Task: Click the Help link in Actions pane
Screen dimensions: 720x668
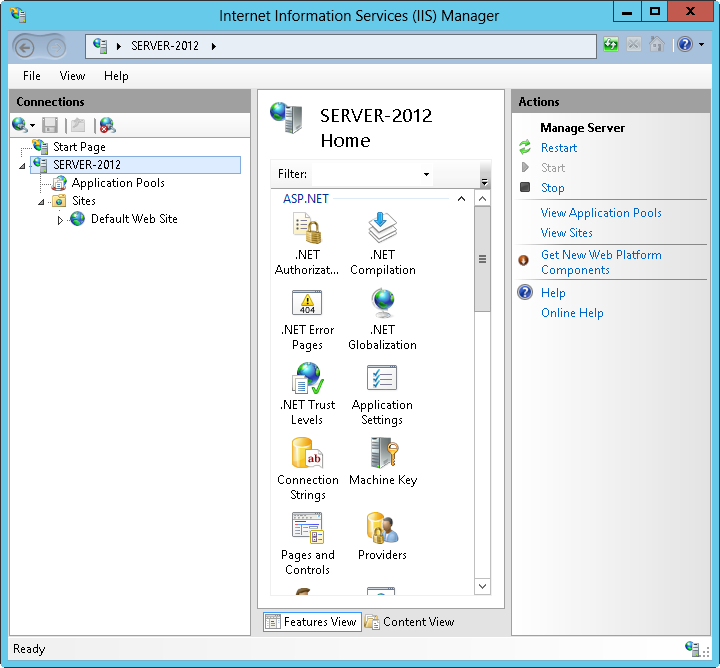Action: point(553,293)
